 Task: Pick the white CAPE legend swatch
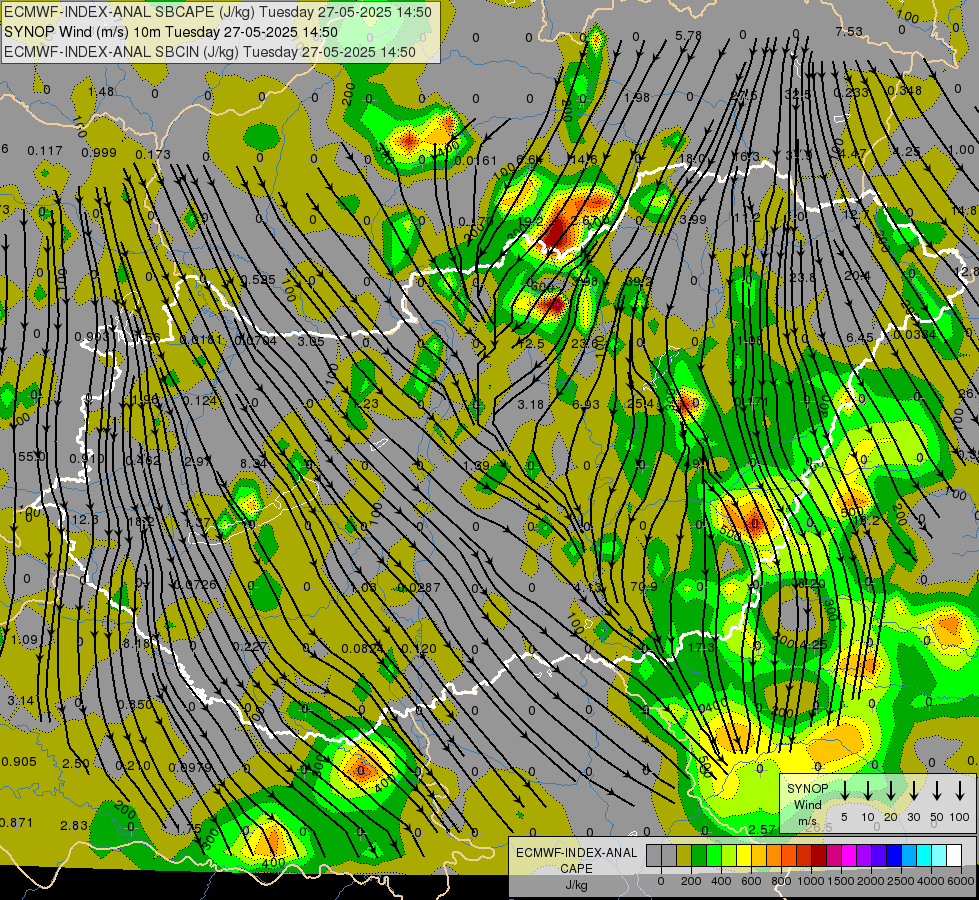point(955,855)
